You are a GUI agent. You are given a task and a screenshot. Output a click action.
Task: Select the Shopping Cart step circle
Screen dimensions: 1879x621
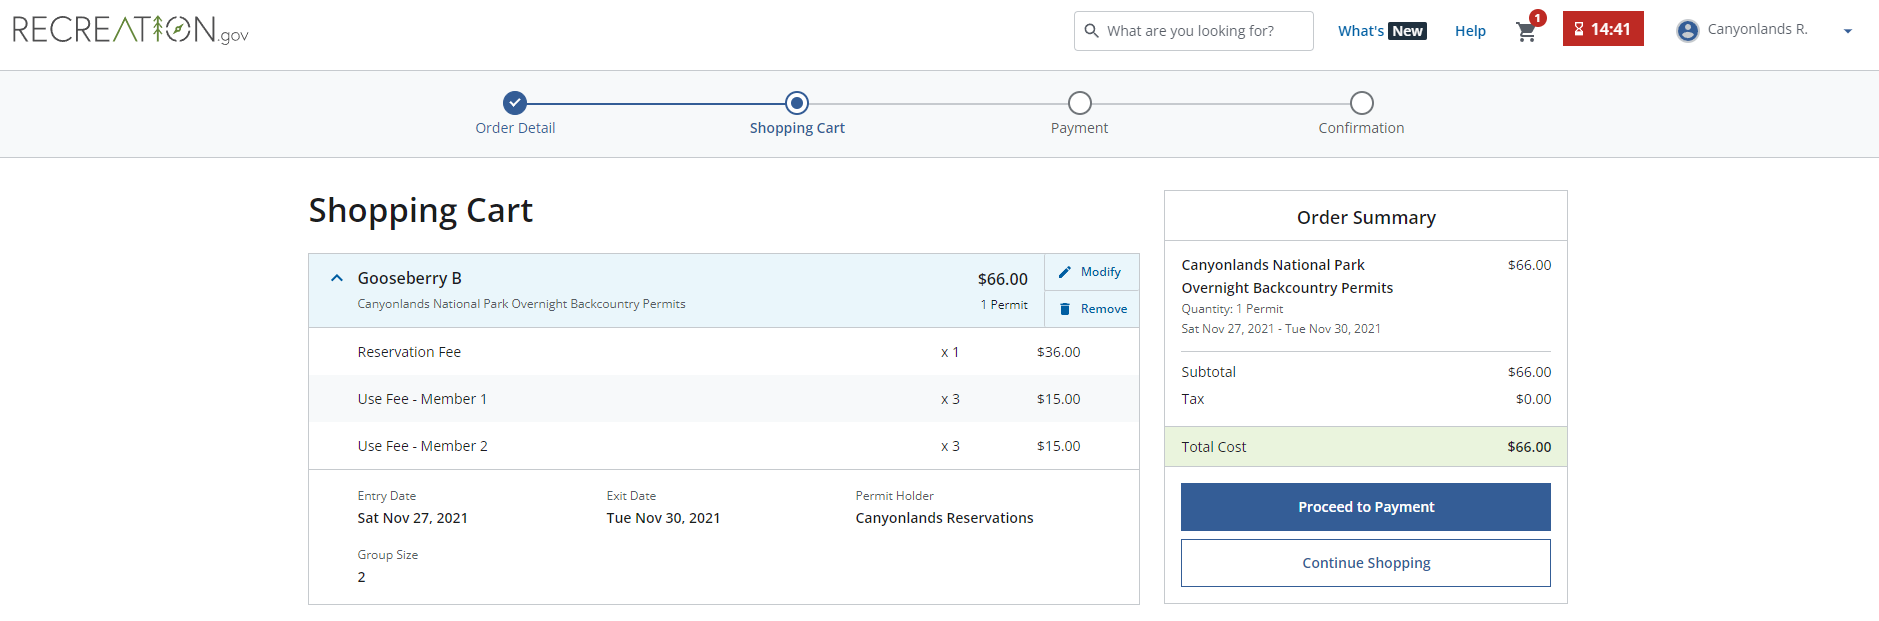point(797,103)
